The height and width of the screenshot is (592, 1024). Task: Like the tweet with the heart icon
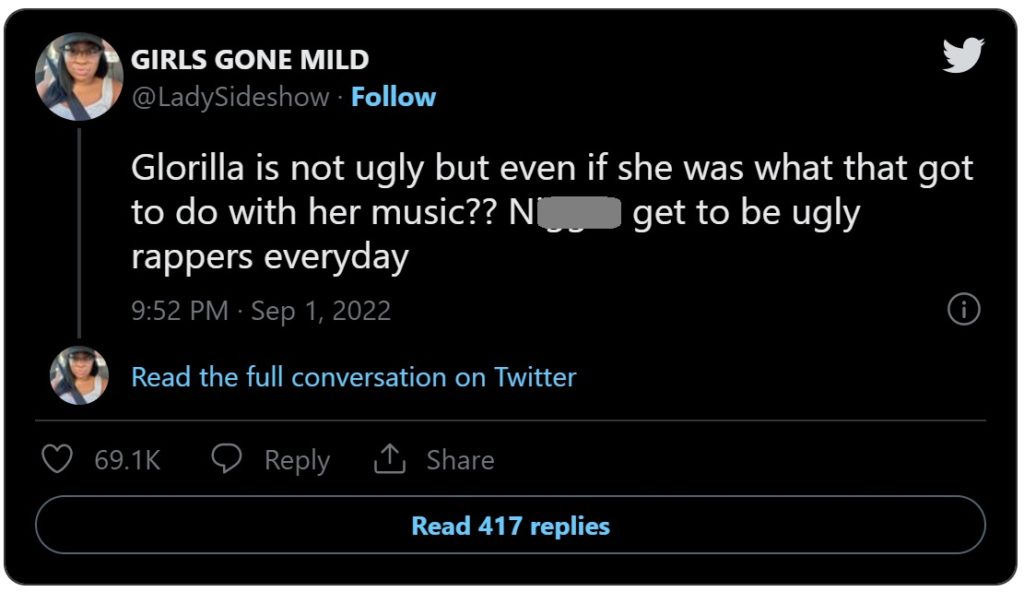tap(58, 460)
